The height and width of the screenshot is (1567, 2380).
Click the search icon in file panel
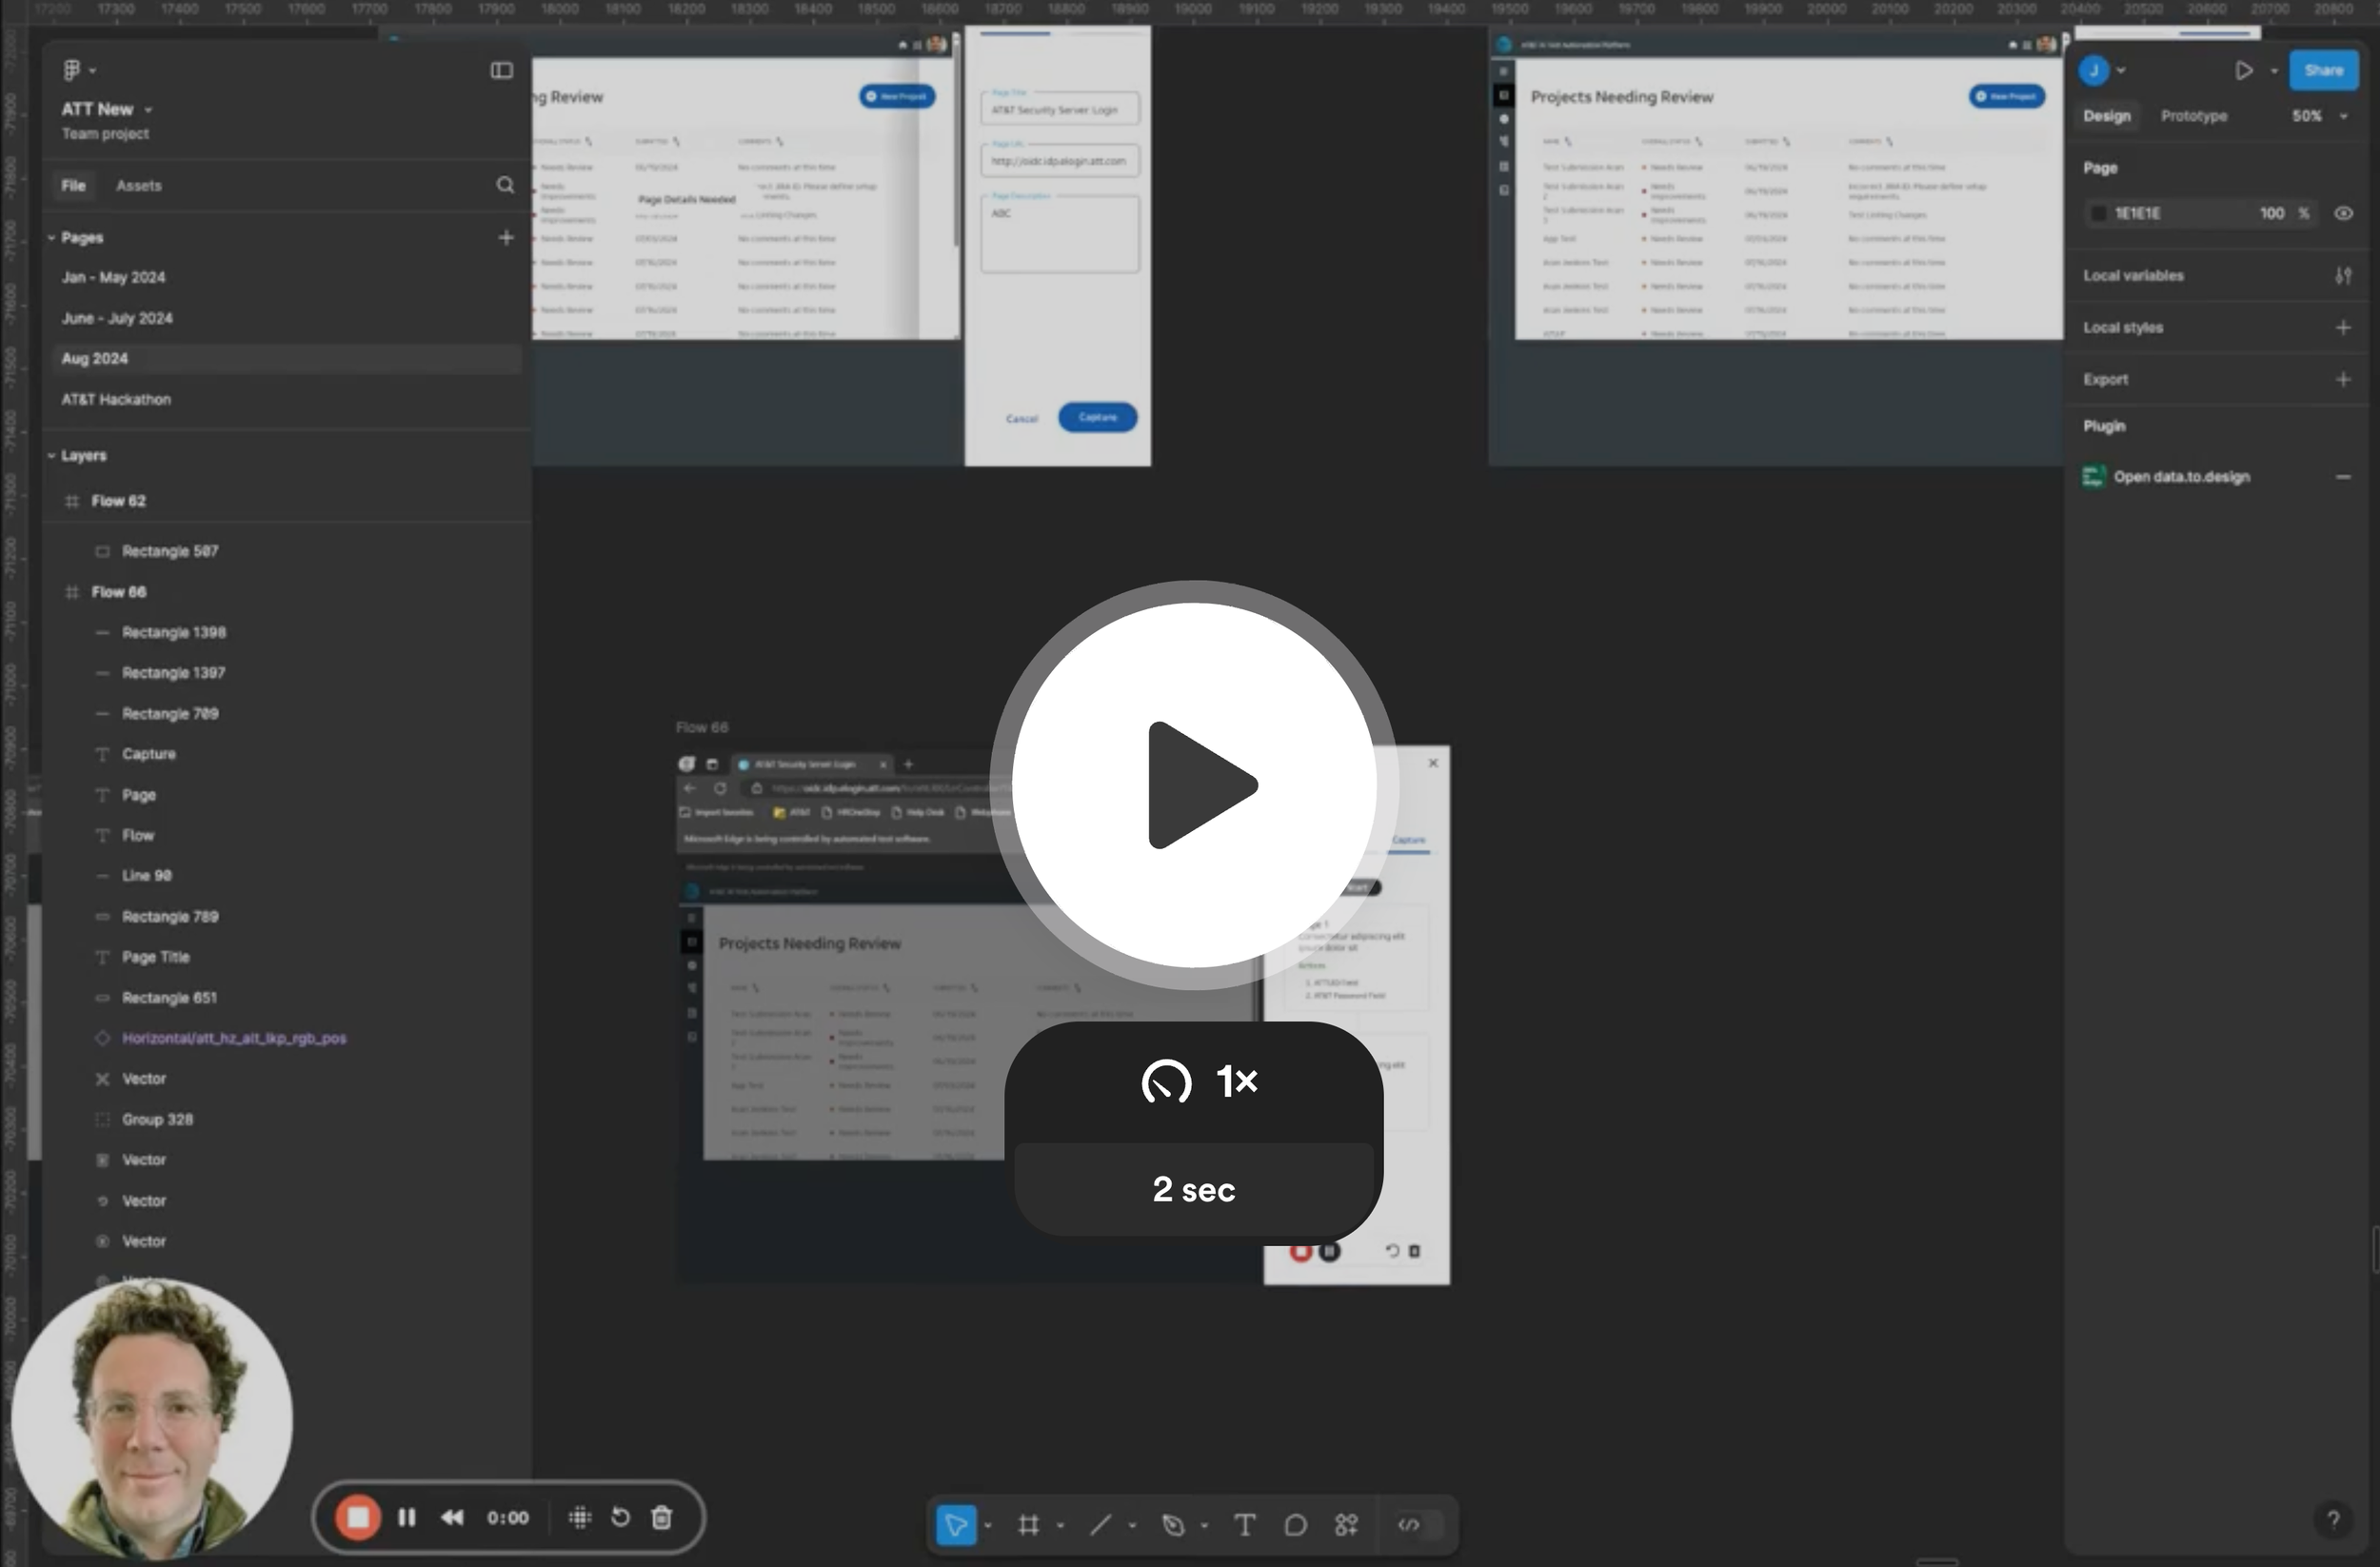pyautogui.click(x=505, y=185)
